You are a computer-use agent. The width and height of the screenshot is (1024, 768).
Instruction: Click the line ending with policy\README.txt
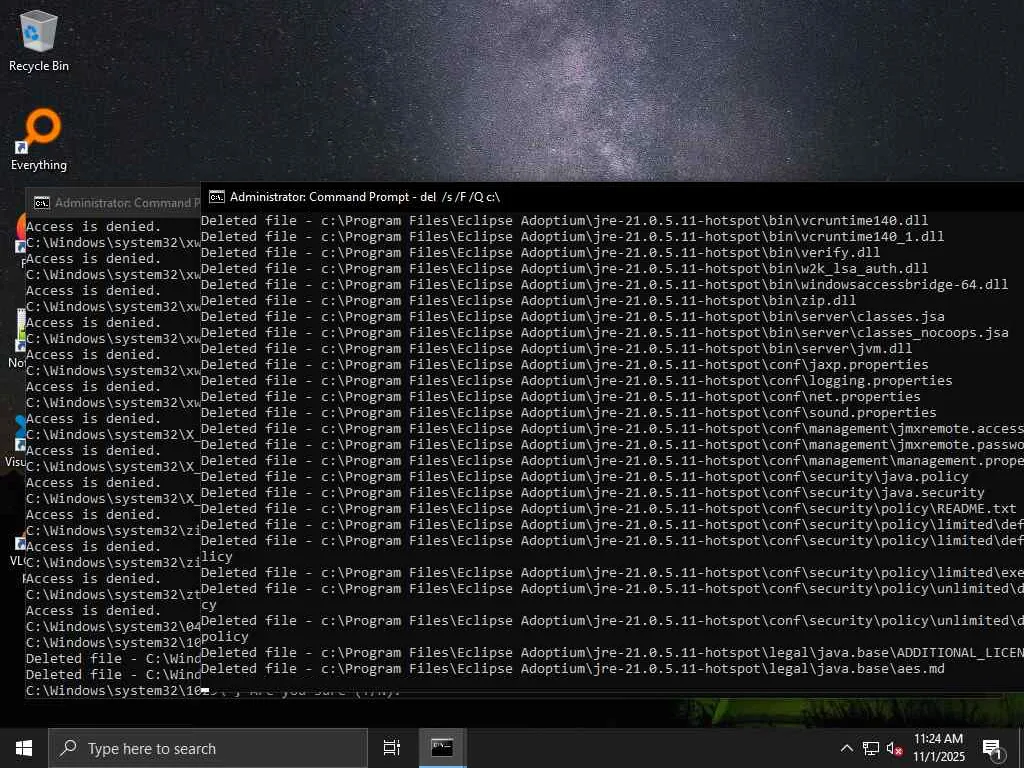click(609, 509)
